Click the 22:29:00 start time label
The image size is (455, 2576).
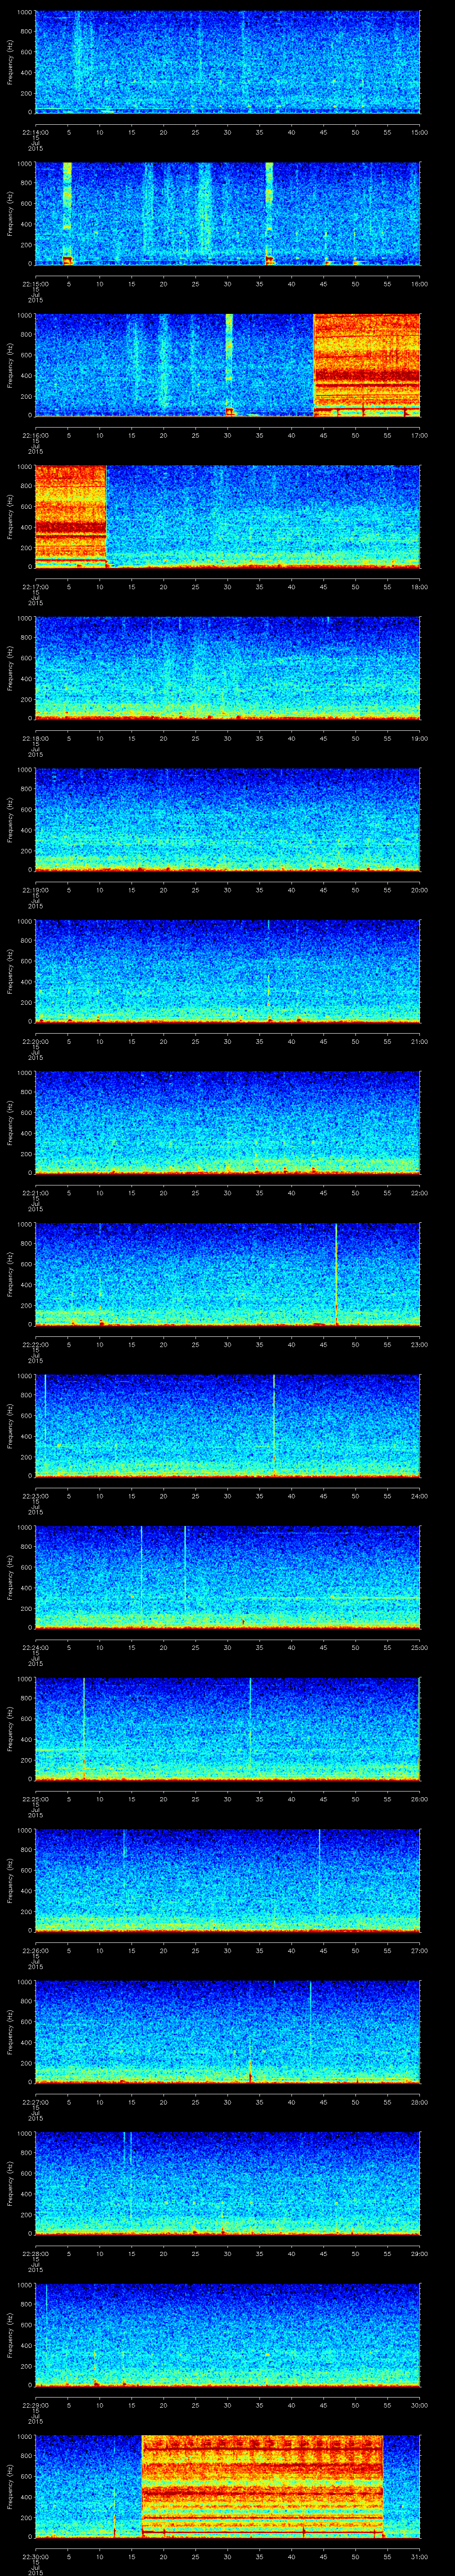click(35, 2405)
